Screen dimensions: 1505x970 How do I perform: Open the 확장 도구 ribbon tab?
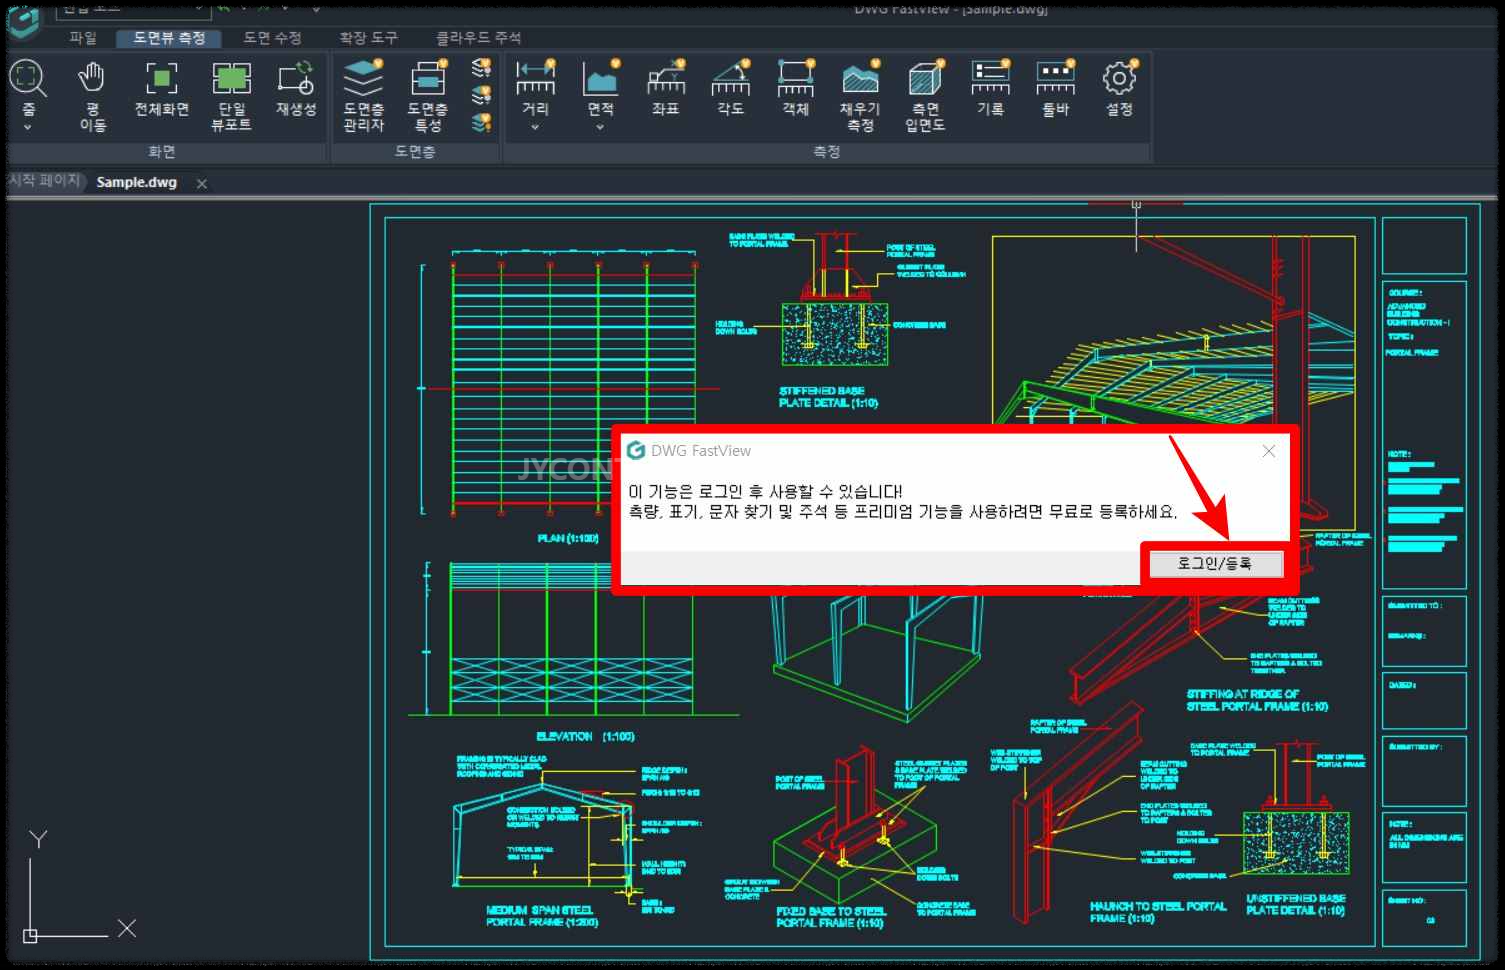(369, 38)
